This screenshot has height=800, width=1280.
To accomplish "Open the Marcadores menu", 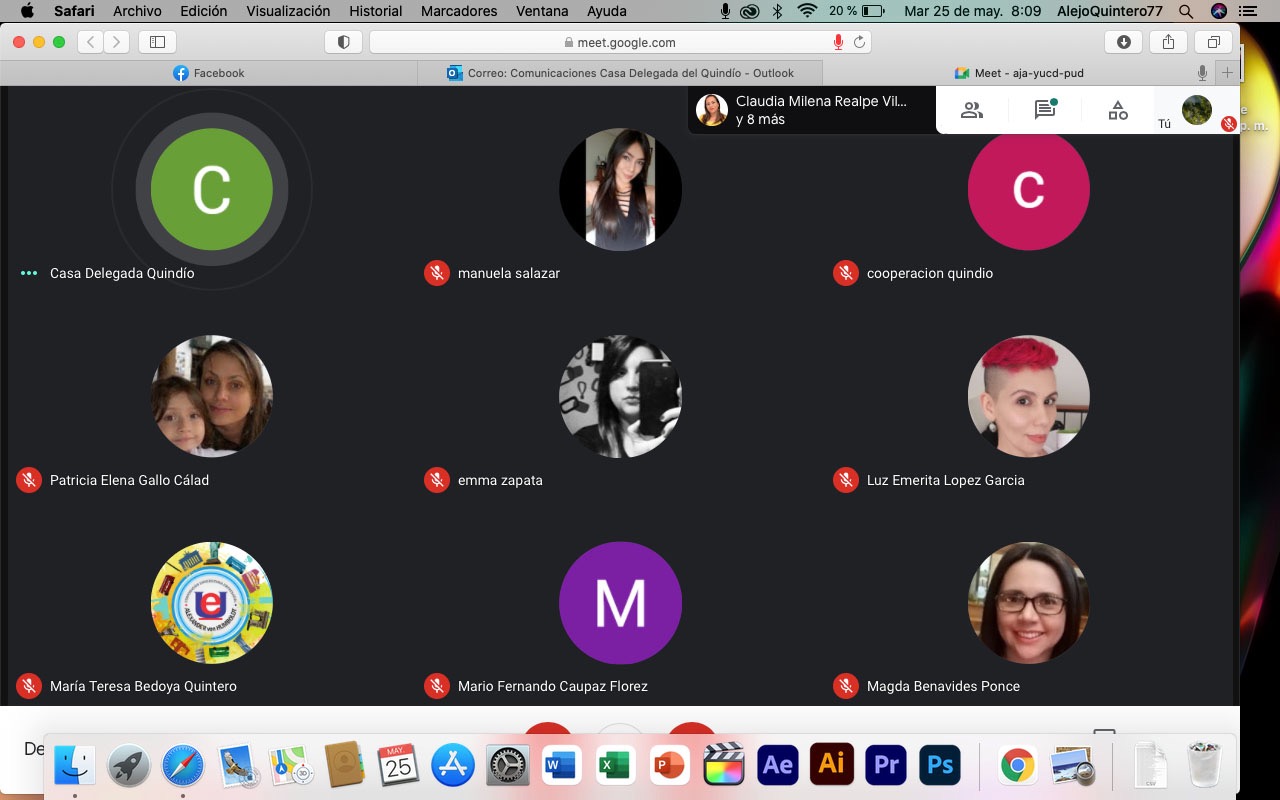I will (x=459, y=11).
